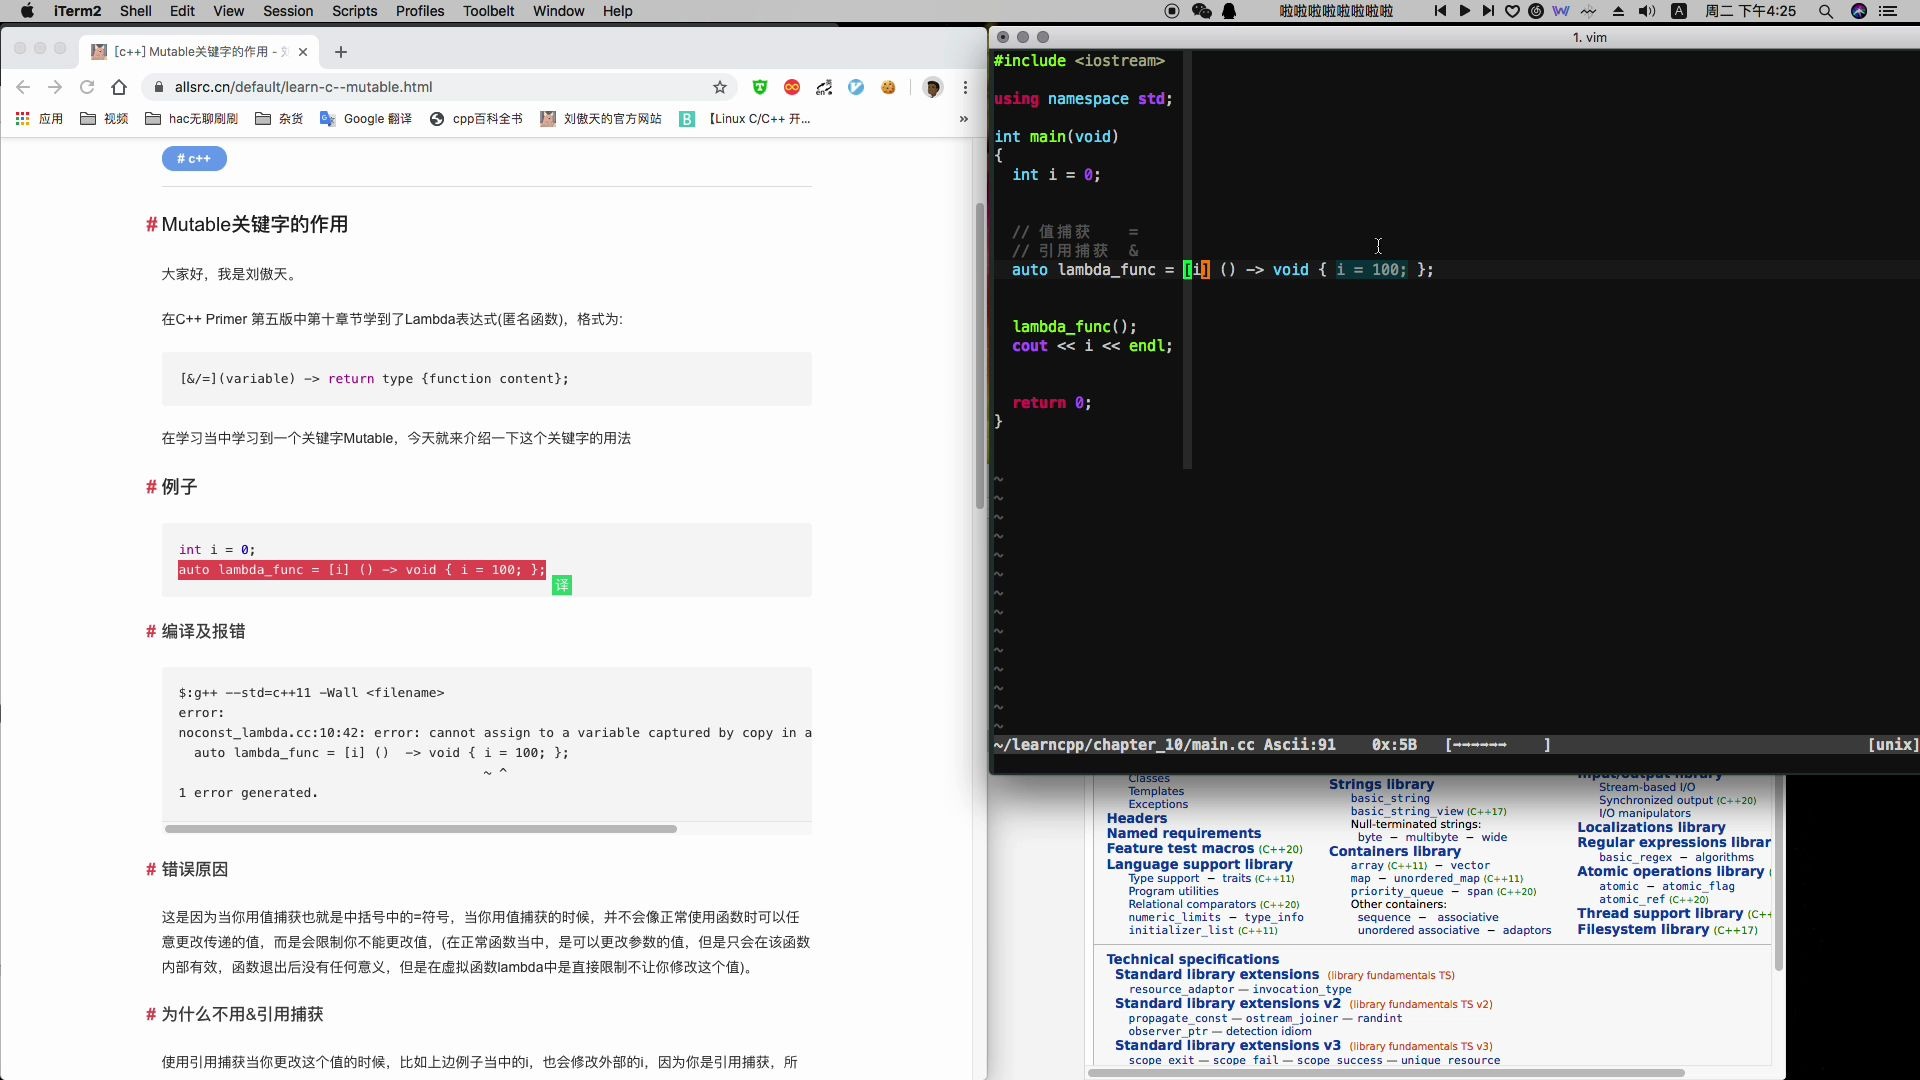1920x1080 pixels.
Task: Click the WeChat icon in macOS menu bar
Action: pyautogui.click(x=1201, y=11)
